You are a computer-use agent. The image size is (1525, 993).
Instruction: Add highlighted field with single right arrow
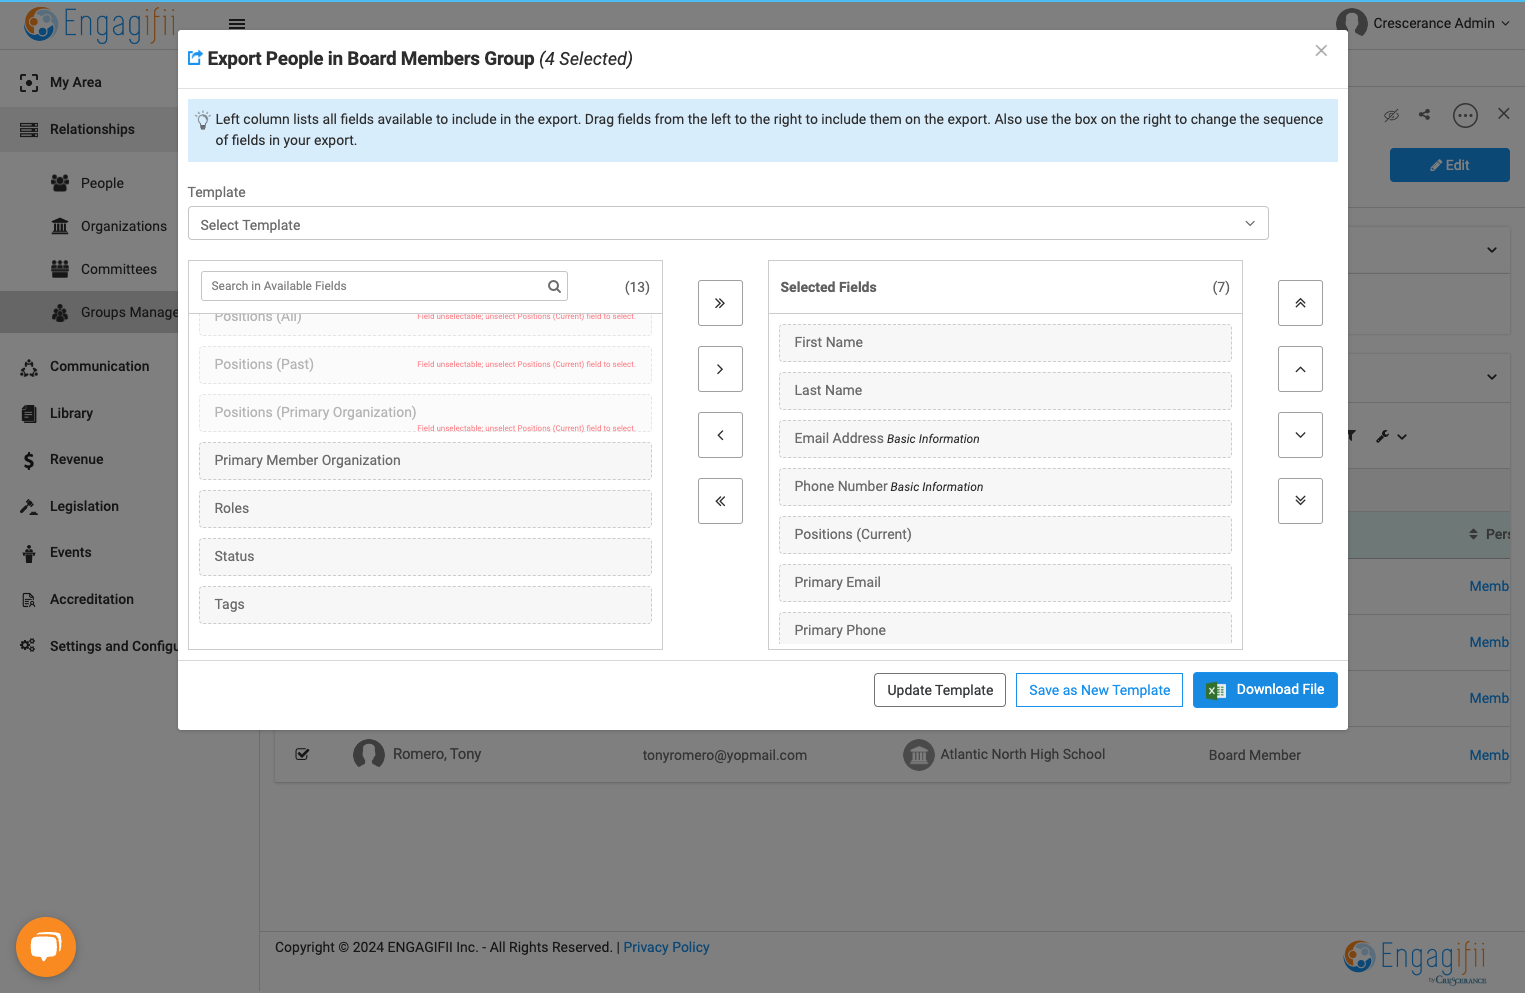click(x=720, y=369)
